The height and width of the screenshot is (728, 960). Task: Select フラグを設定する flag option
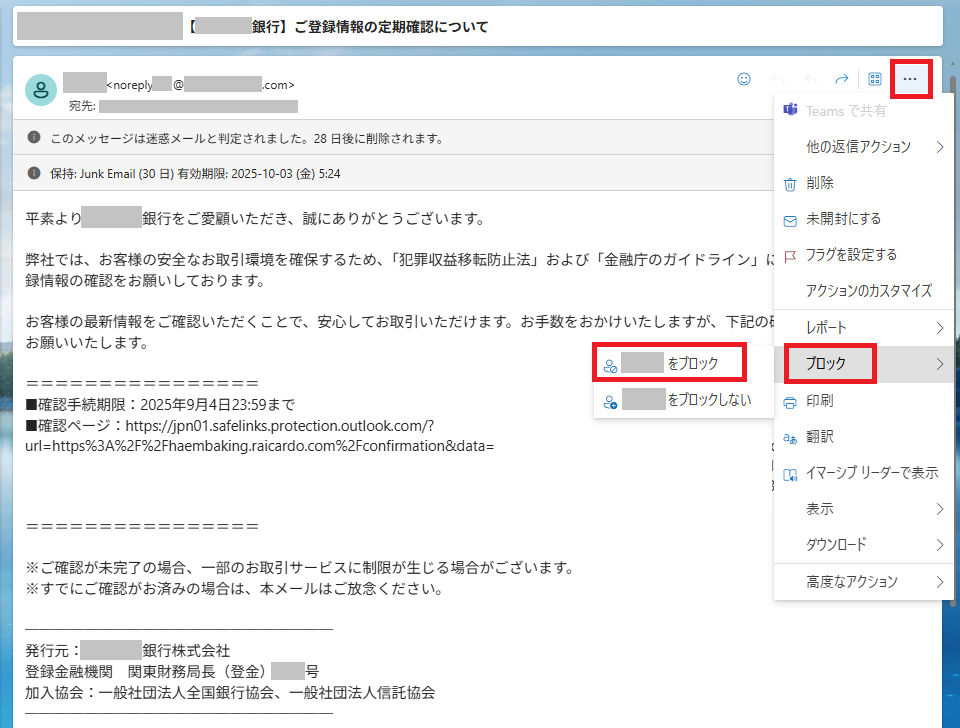point(851,255)
